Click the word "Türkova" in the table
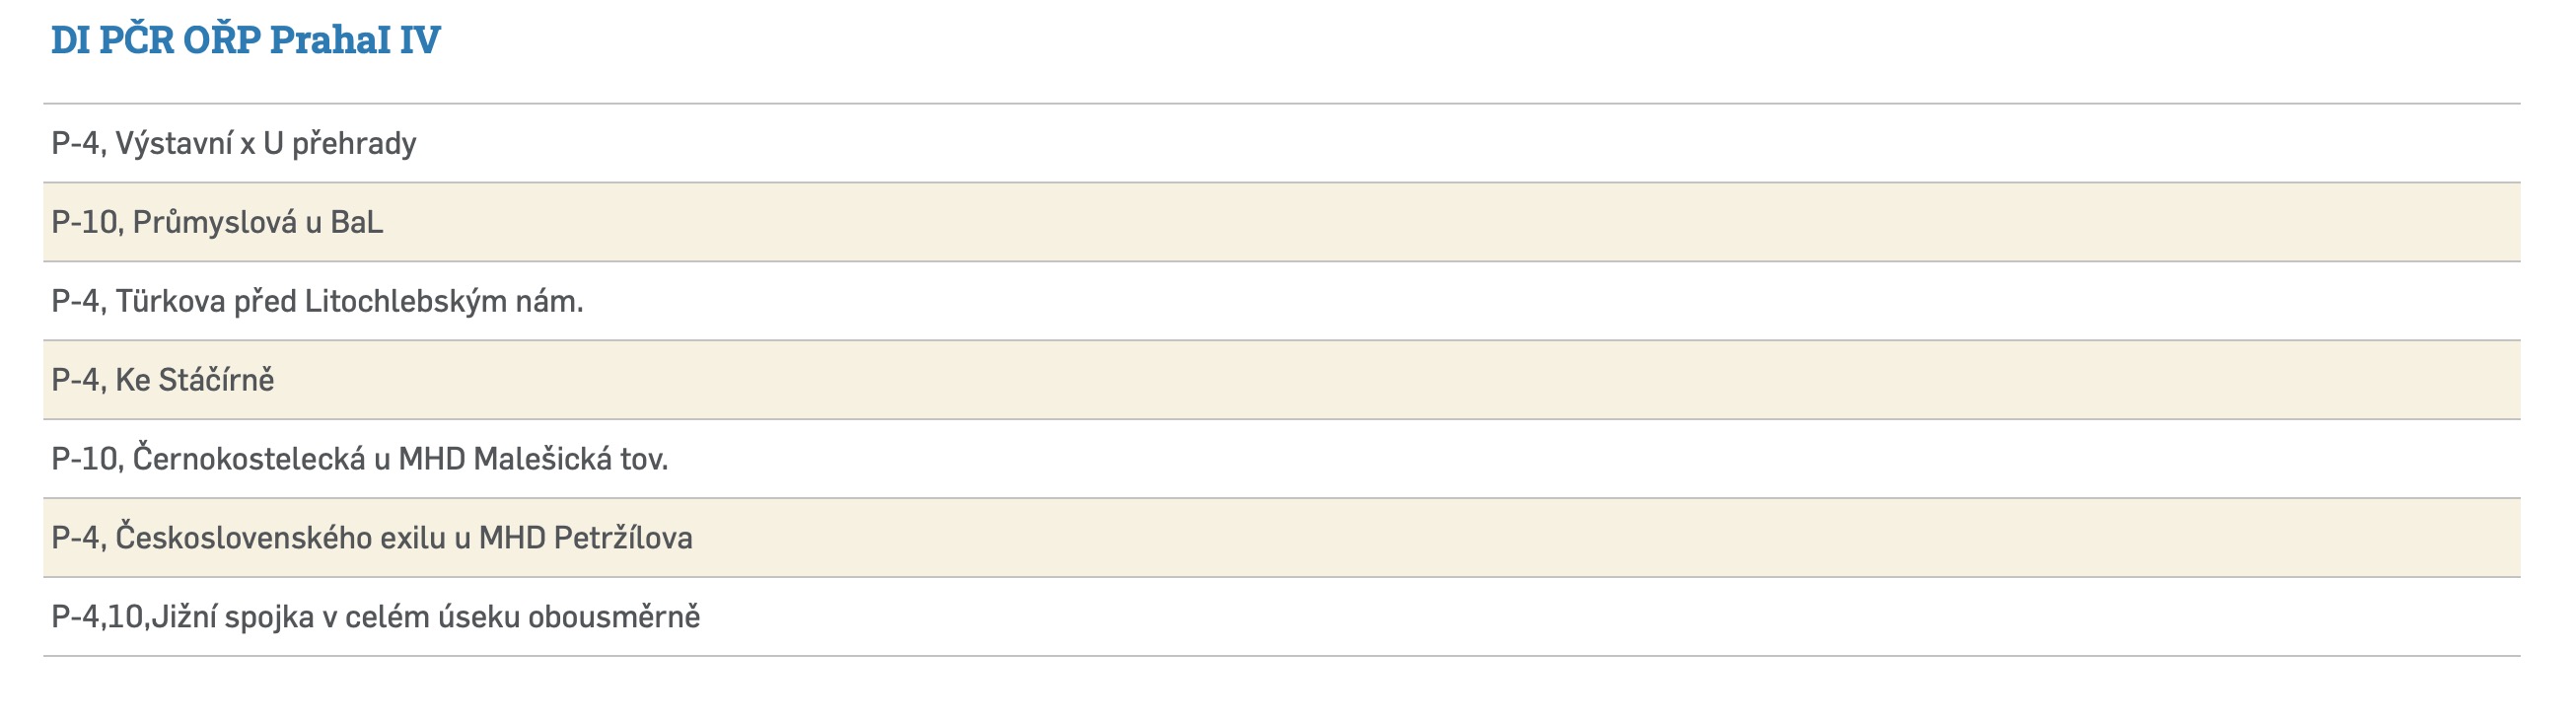2576x724 pixels. click(x=170, y=301)
